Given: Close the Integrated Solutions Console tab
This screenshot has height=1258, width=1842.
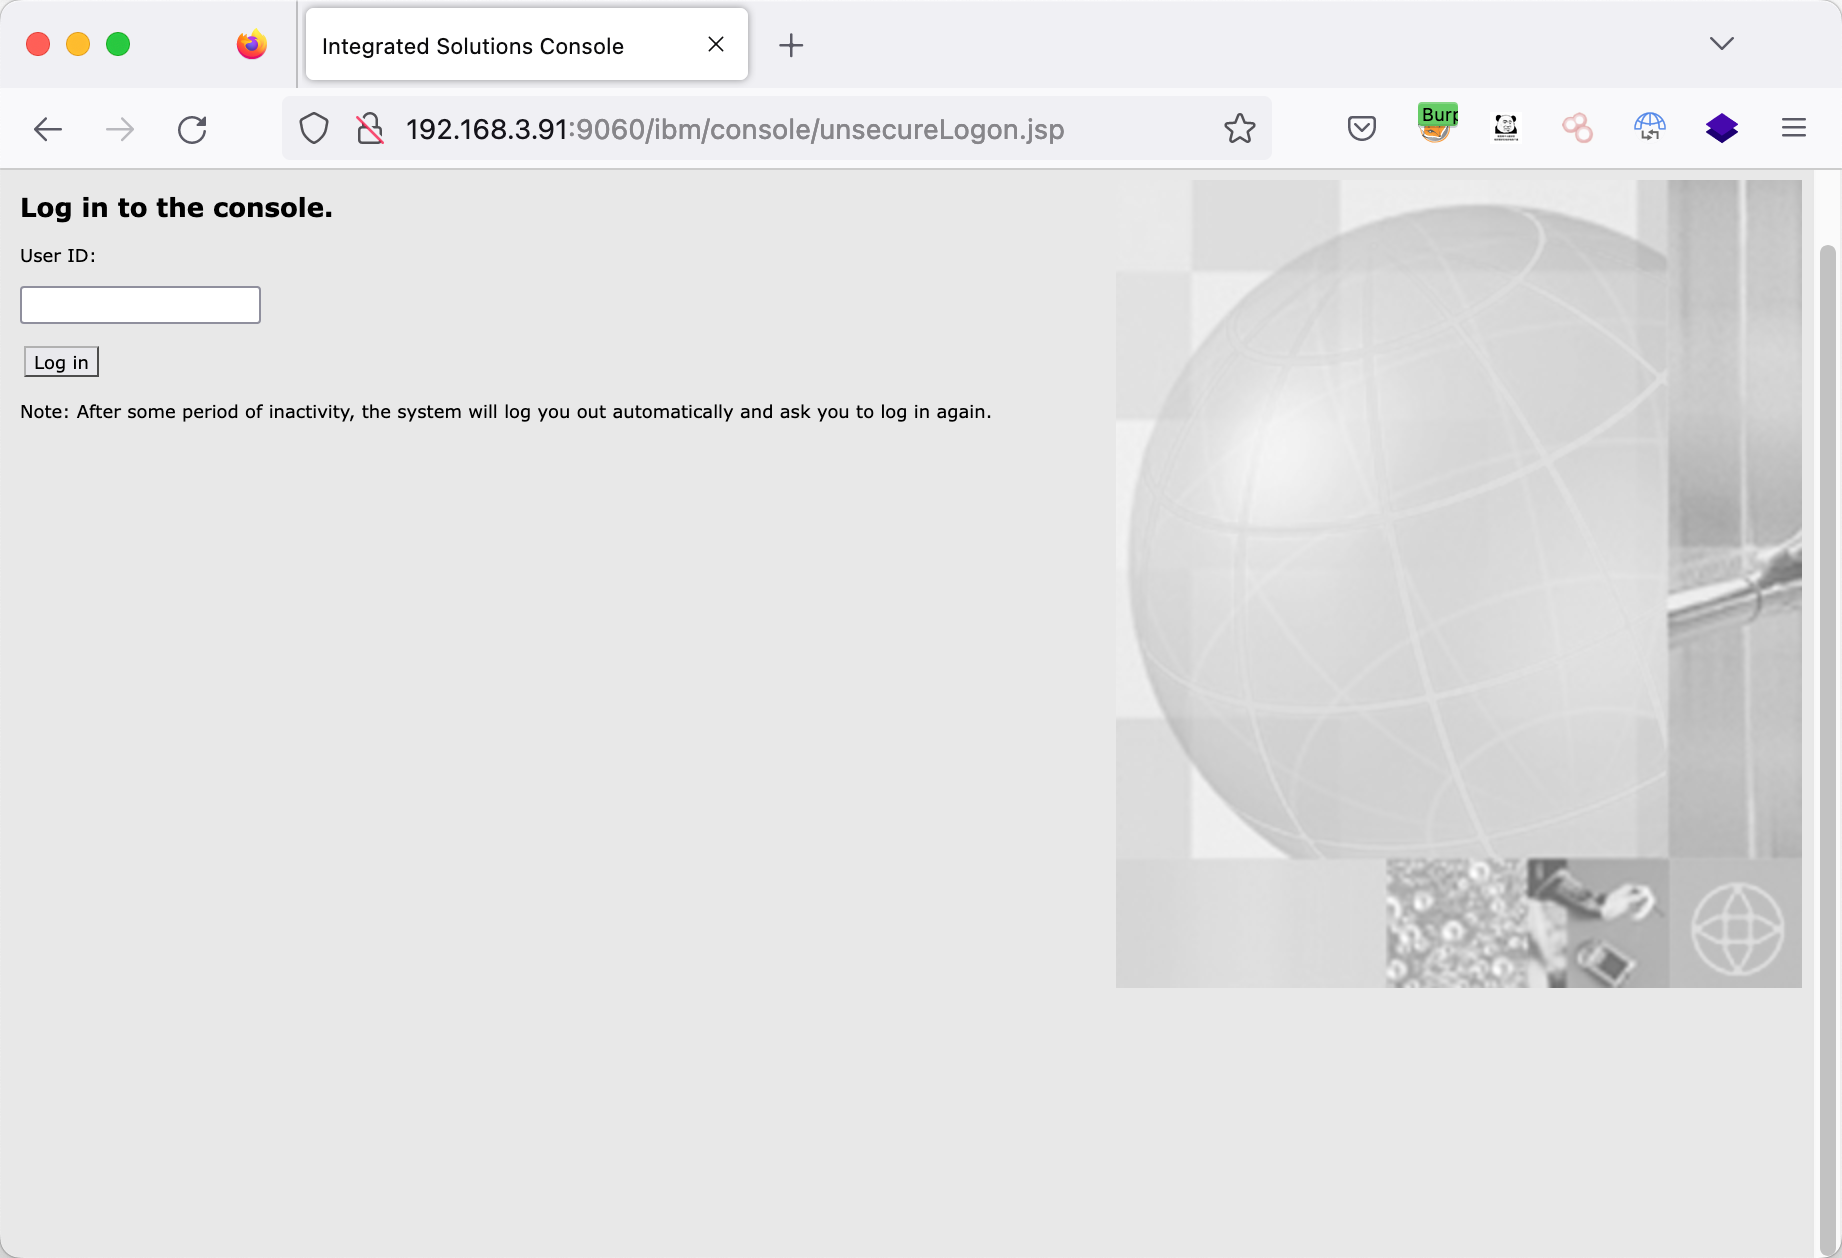Looking at the screenshot, I should pyautogui.click(x=716, y=44).
